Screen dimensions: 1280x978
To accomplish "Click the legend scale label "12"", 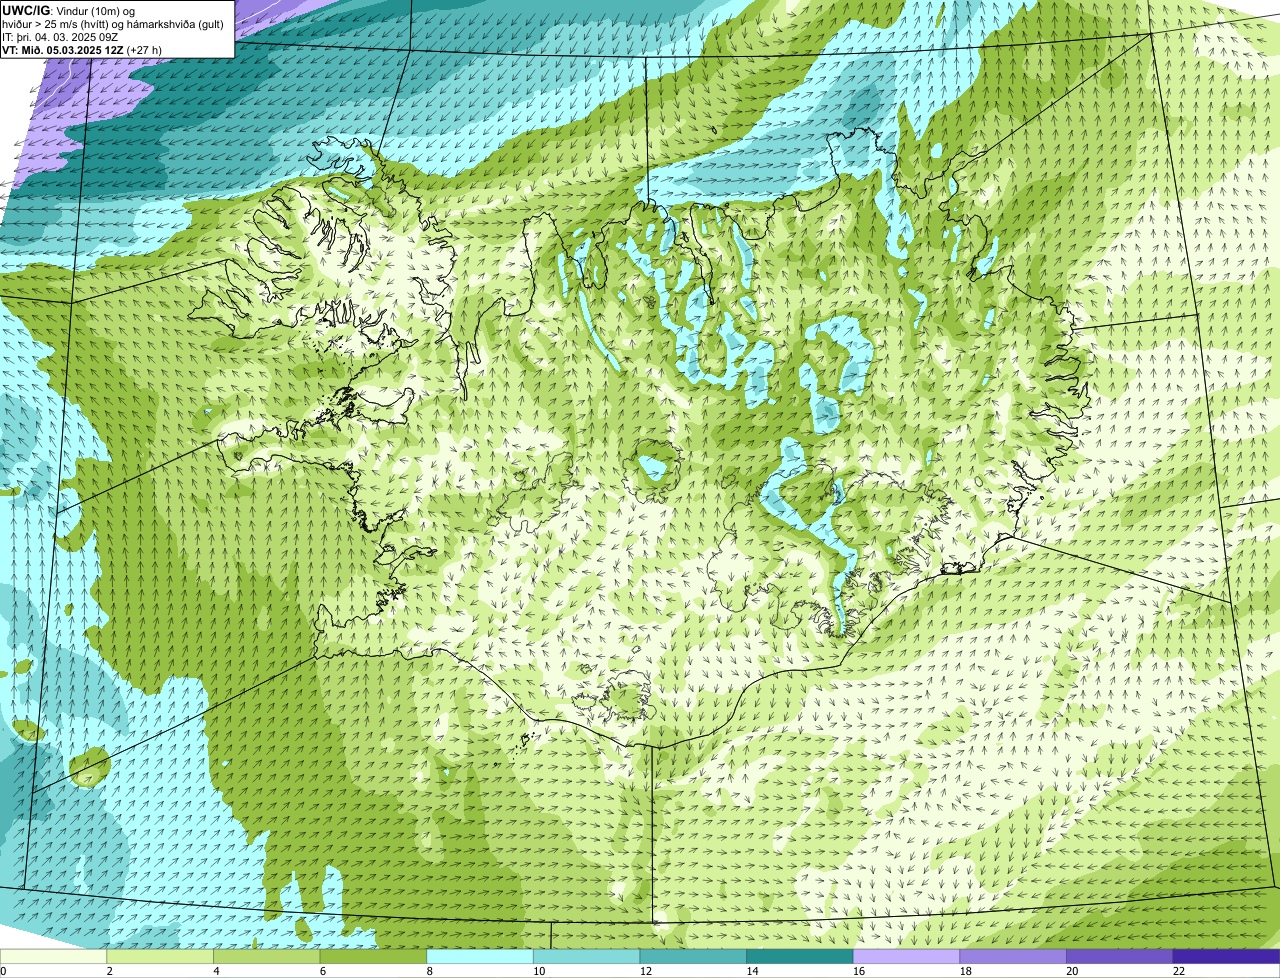I will pos(646,971).
